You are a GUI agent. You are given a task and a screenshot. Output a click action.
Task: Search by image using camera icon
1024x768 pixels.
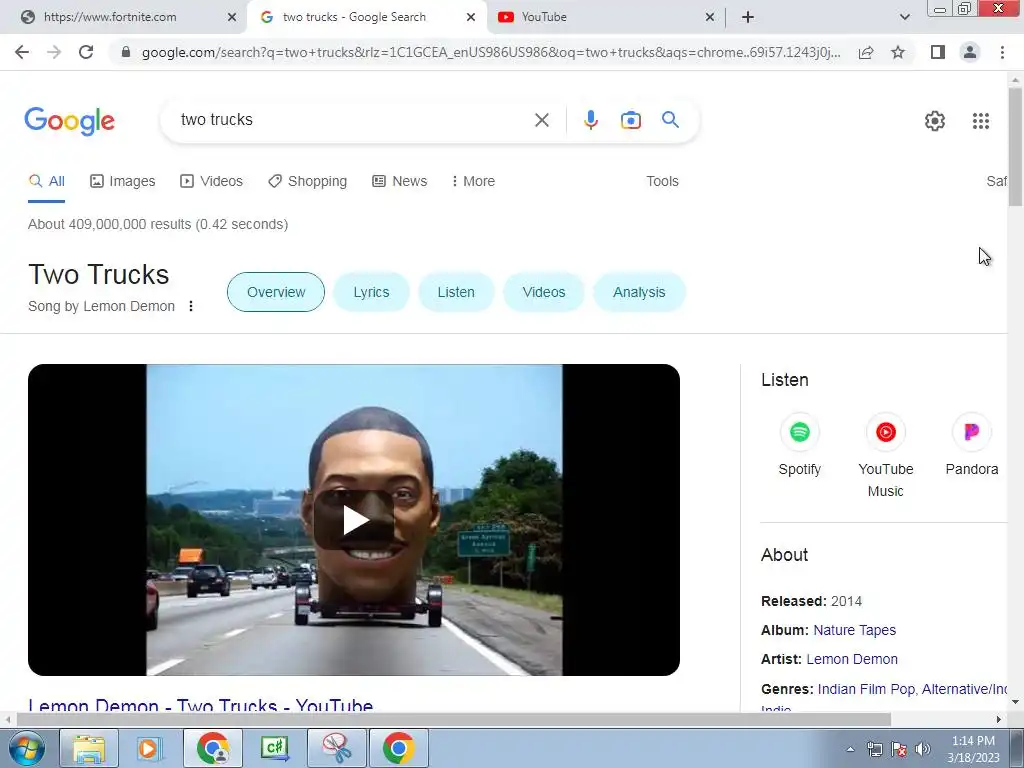630,120
